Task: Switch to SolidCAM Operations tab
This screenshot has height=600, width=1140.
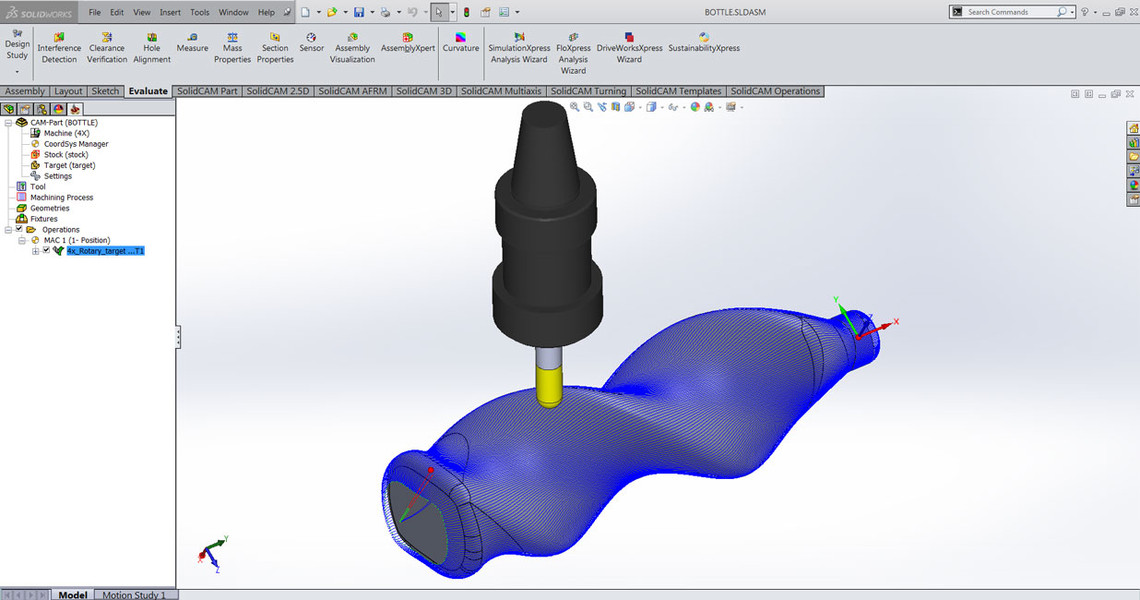Action: click(x=775, y=91)
